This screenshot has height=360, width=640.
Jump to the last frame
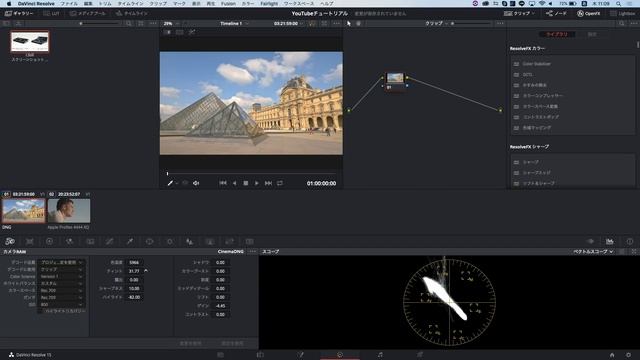click(268, 183)
